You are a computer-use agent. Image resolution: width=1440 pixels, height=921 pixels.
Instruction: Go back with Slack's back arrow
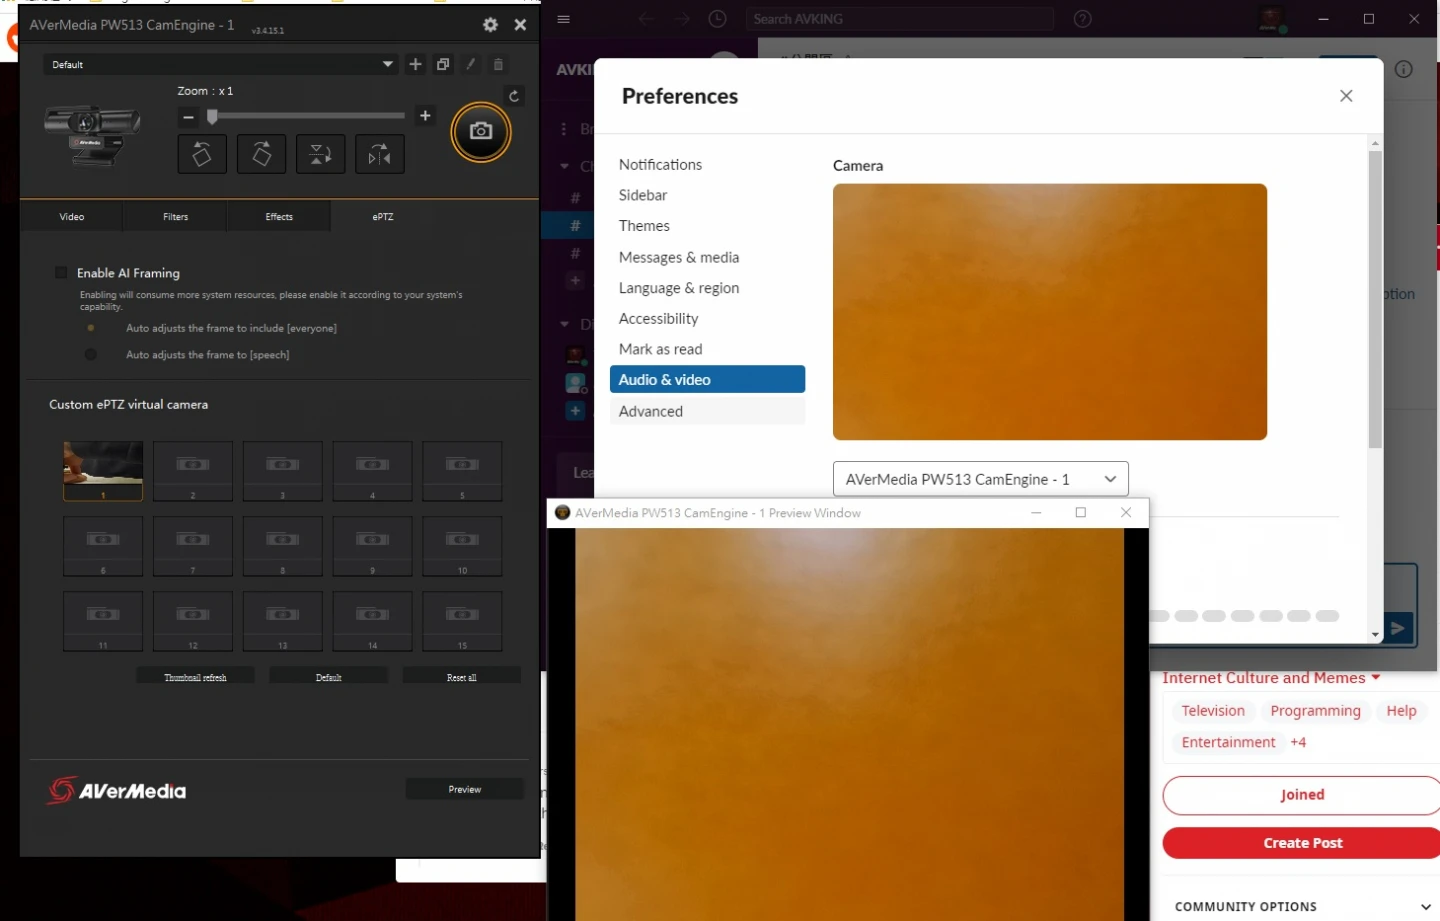click(x=647, y=19)
